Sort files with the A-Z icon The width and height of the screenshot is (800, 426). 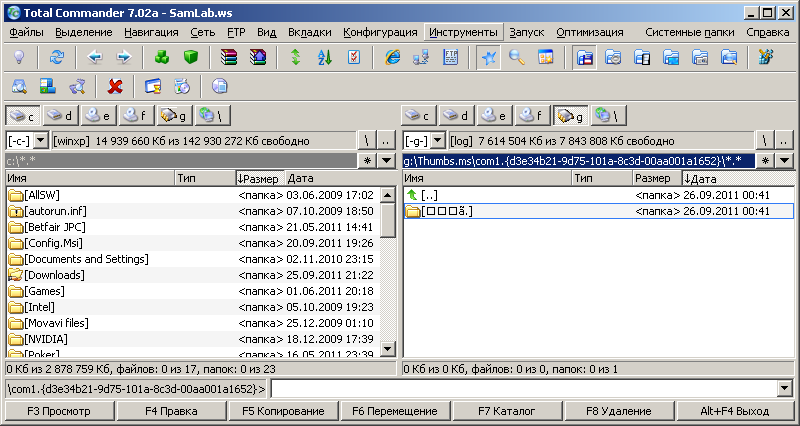pyautogui.click(x=324, y=57)
